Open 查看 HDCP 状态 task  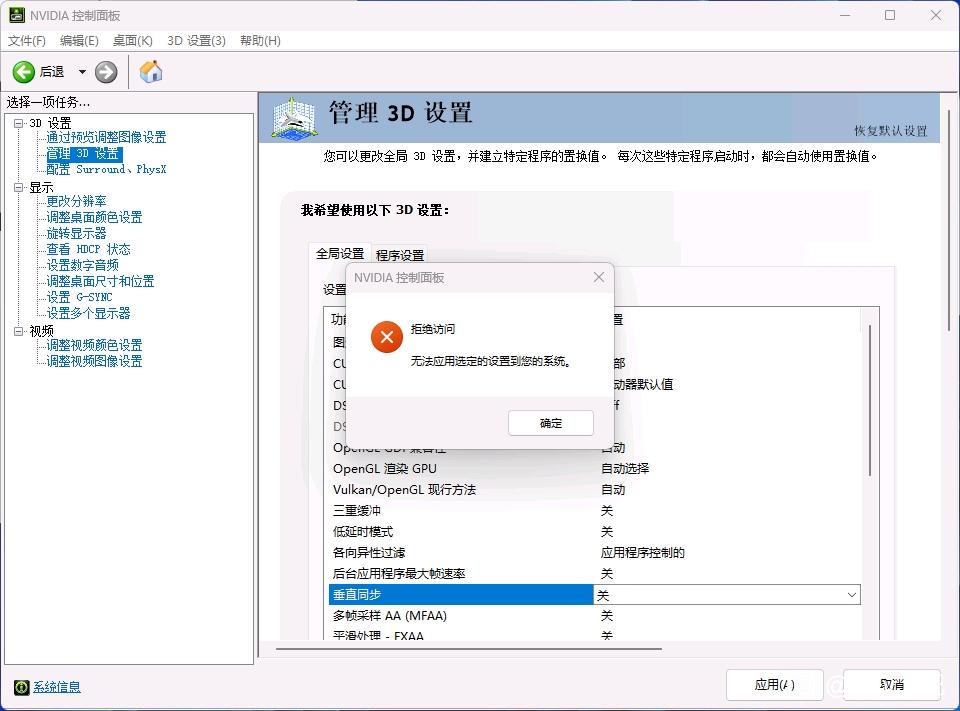tap(89, 249)
